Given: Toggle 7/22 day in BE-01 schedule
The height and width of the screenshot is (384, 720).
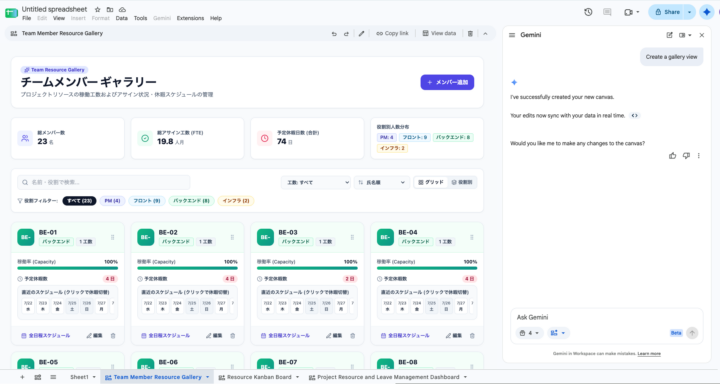Looking at the screenshot, I should 28,306.
